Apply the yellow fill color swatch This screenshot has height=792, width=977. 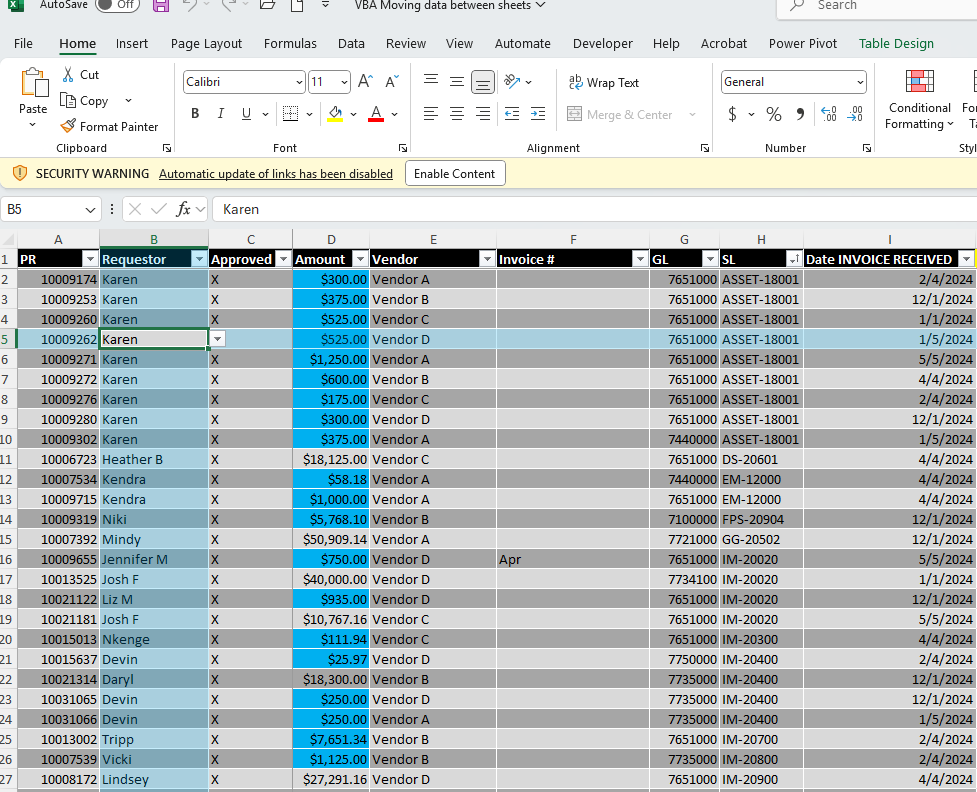[336, 114]
